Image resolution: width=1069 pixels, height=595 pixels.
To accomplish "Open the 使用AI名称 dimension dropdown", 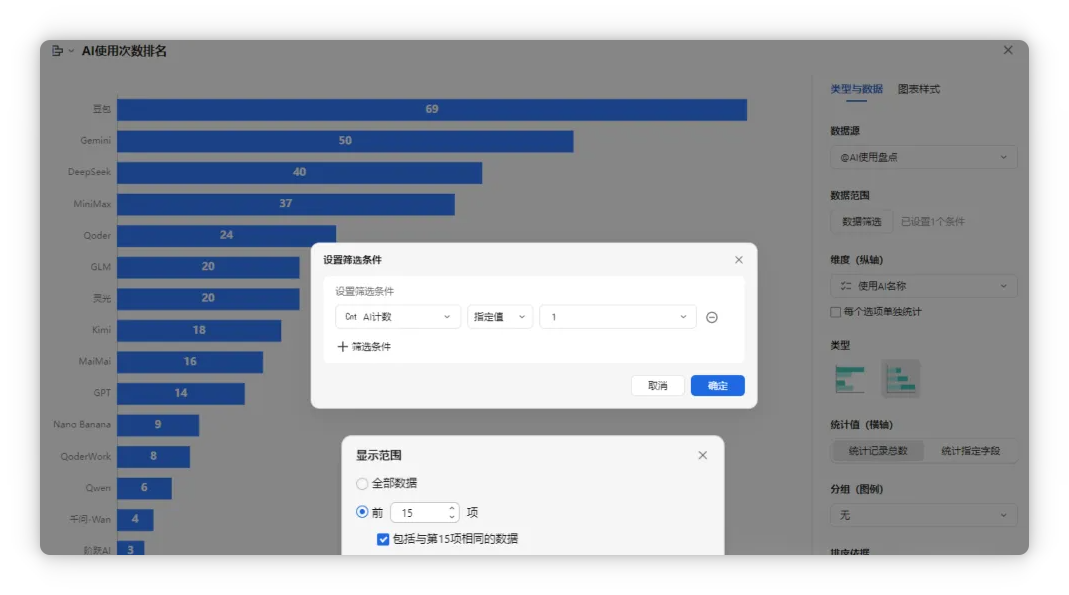I will click(x=923, y=286).
